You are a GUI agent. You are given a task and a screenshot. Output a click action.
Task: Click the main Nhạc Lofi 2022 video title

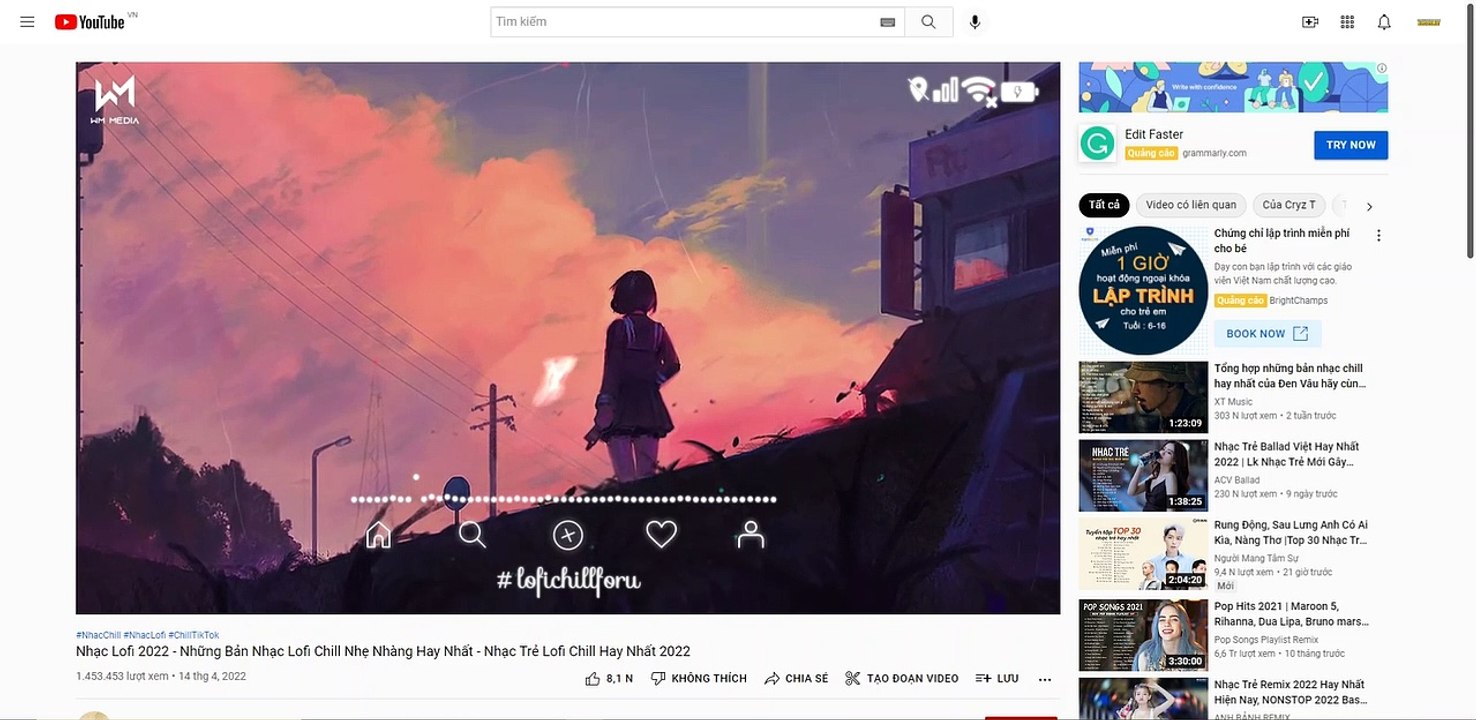tap(383, 651)
